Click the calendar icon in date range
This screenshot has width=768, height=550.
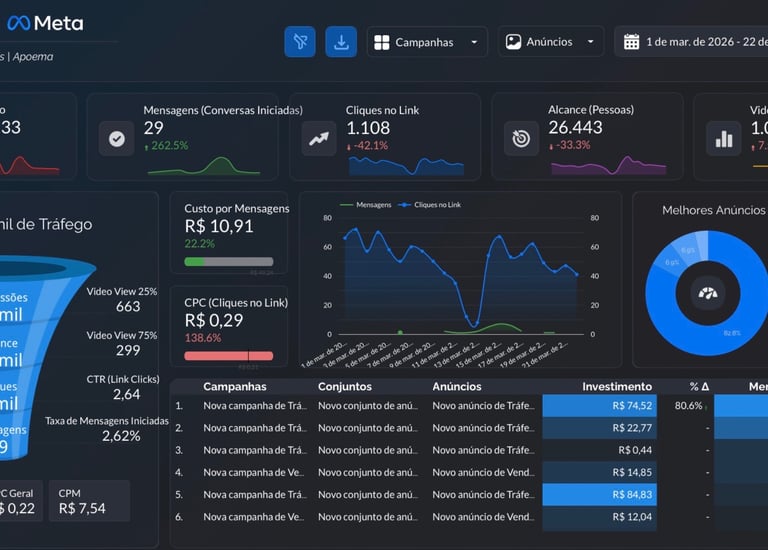[631, 42]
